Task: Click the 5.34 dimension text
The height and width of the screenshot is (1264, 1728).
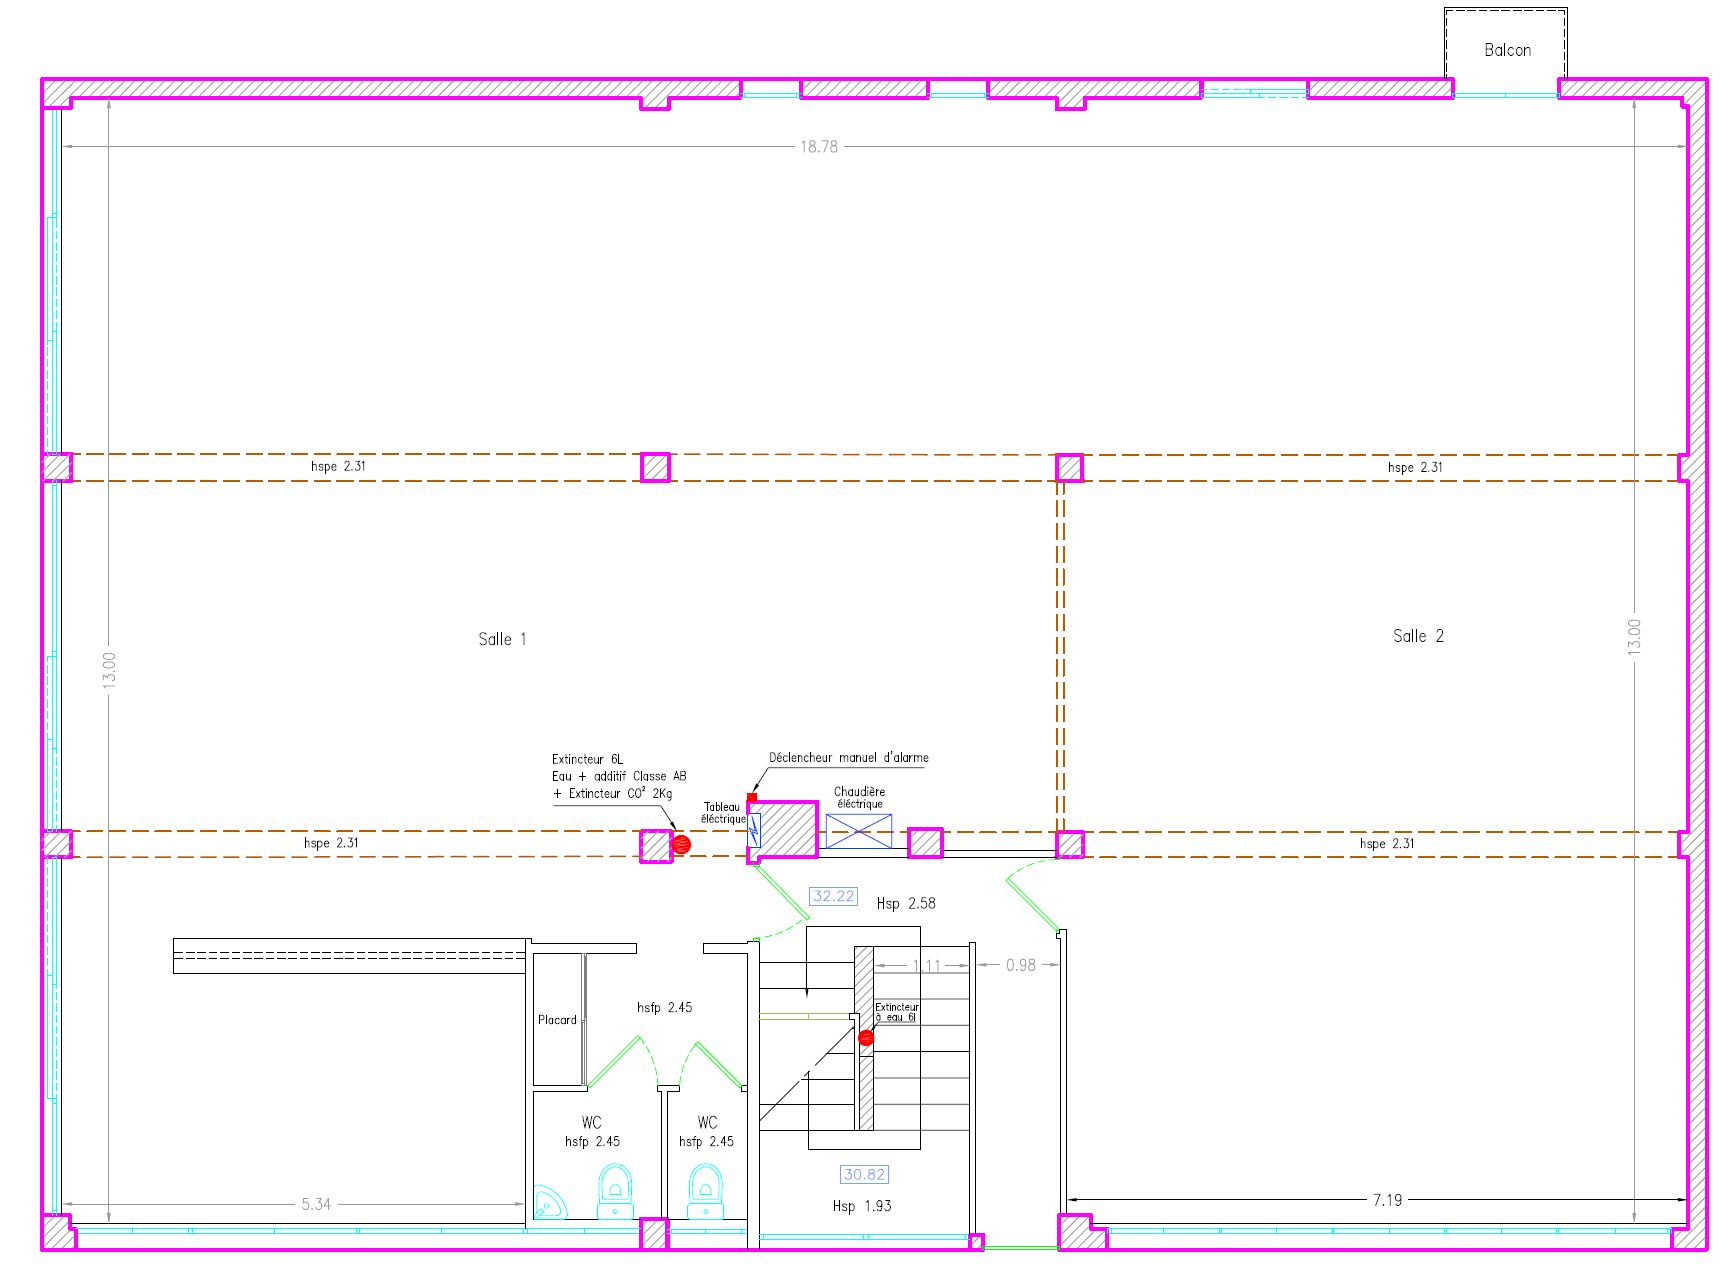Action: tap(316, 1204)
